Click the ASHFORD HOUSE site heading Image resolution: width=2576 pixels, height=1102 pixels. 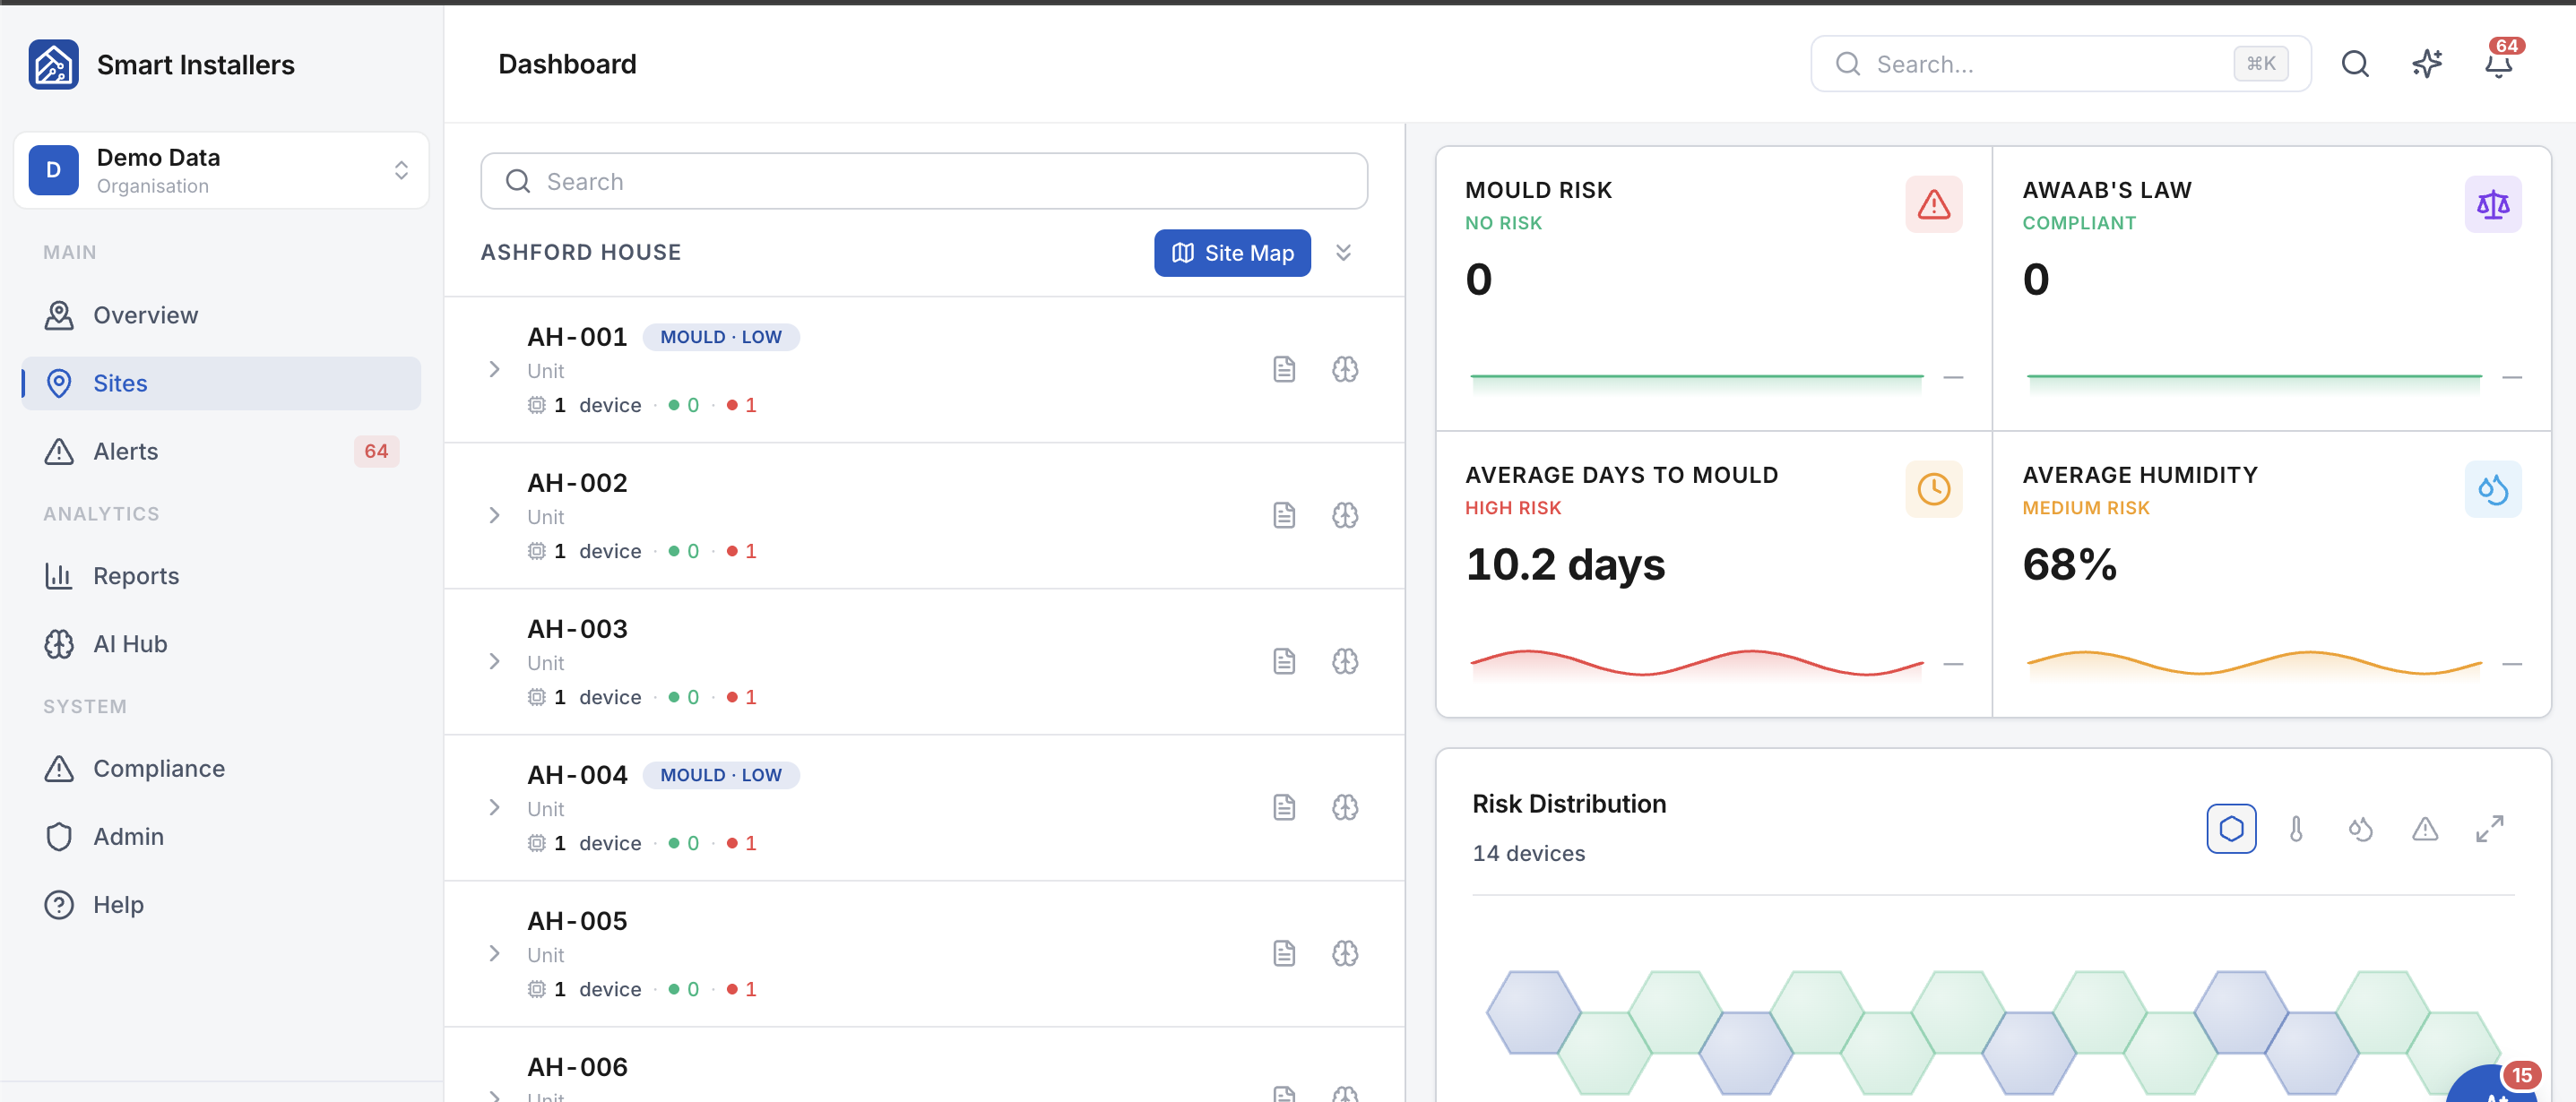[581, 252]
